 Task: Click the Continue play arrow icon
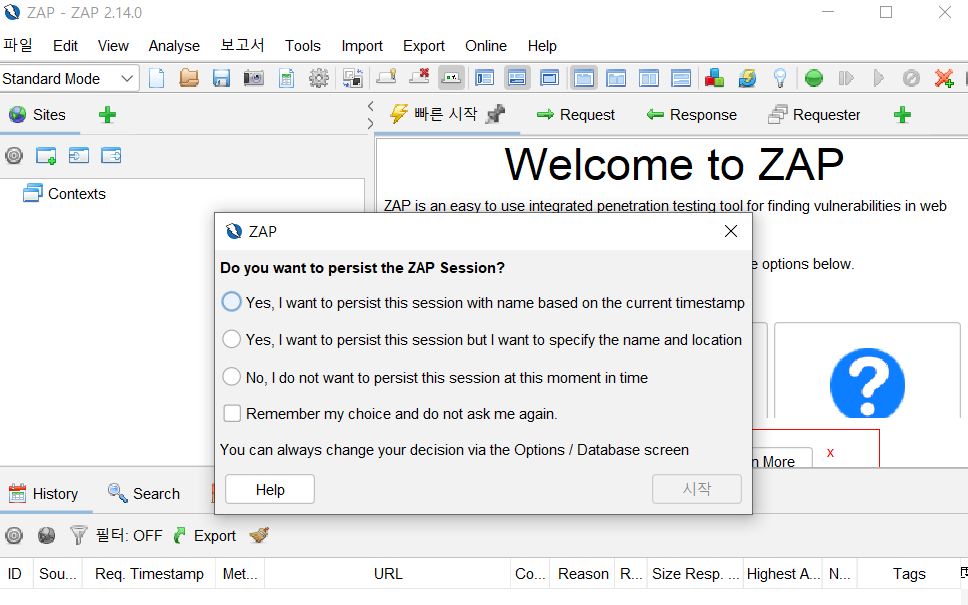pyautogui.click(x=878, y=78)
